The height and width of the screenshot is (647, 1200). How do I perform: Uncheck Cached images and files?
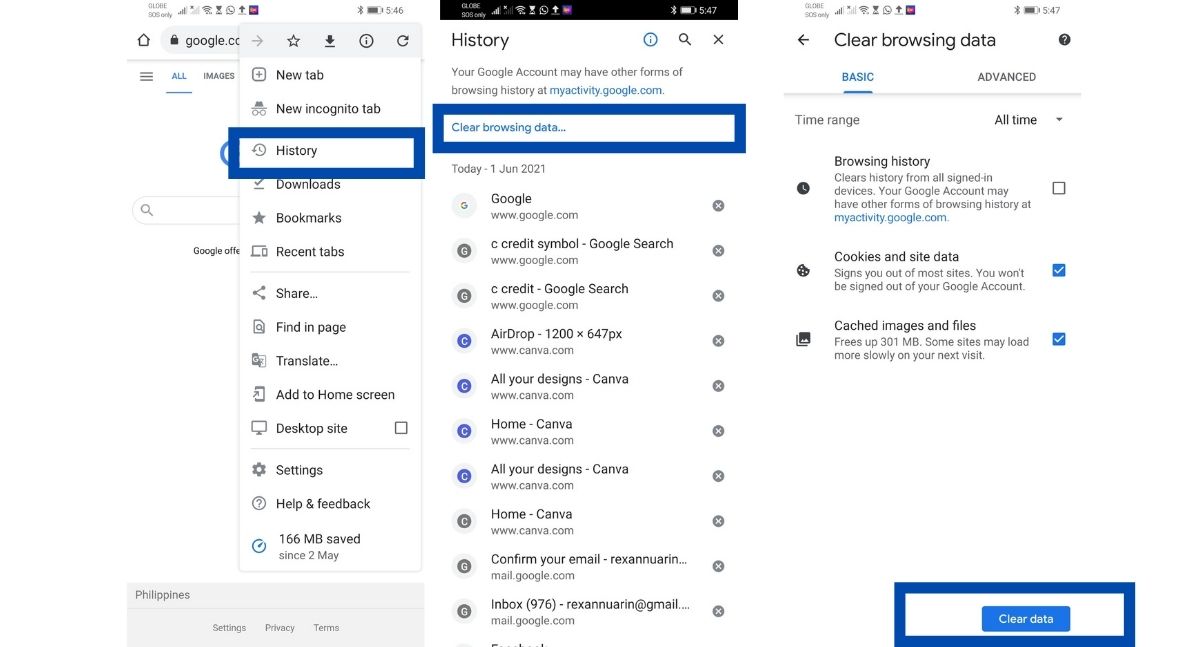(1059, 339)
